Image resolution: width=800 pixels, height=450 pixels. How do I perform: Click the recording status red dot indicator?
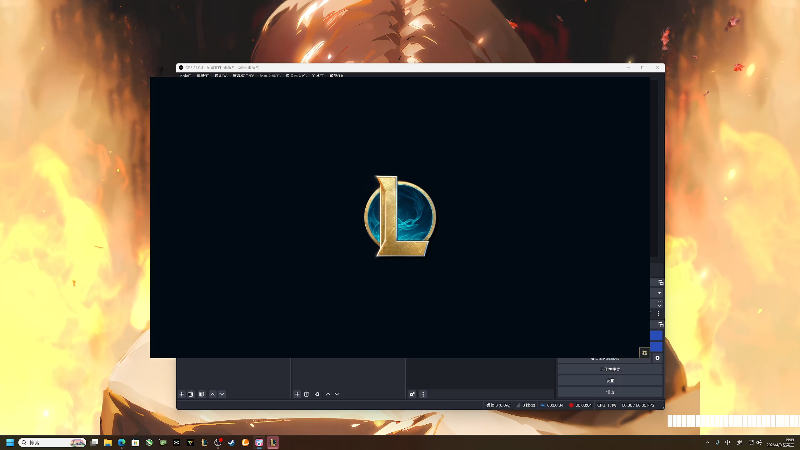point(571,405)
